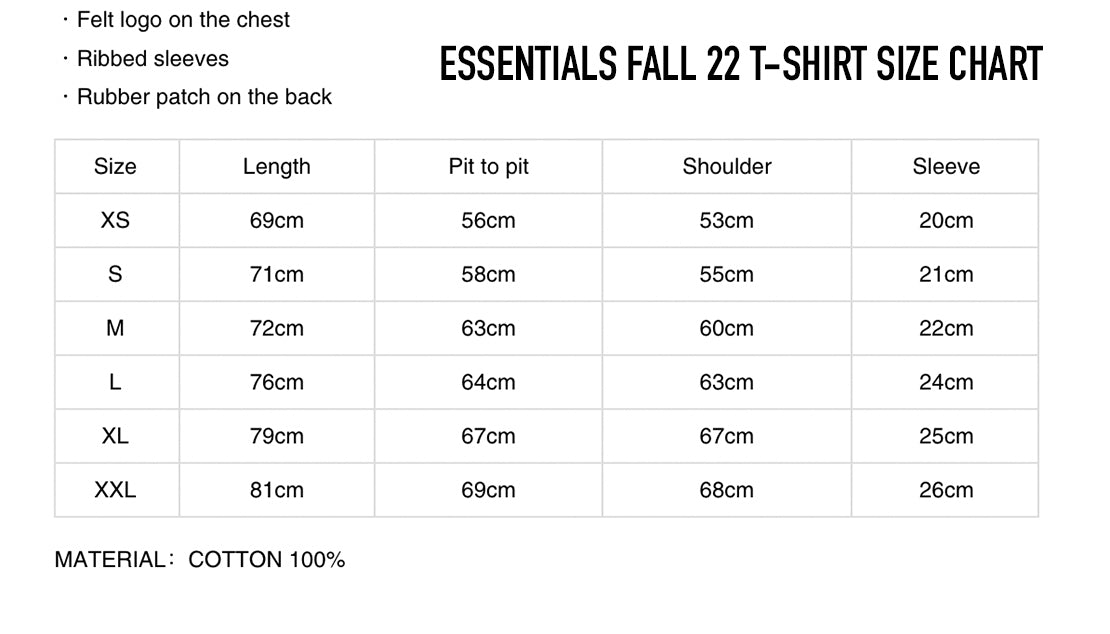Click the S size row label
1110x634 pixels.
pyautogui.click(x=115, y=274)
